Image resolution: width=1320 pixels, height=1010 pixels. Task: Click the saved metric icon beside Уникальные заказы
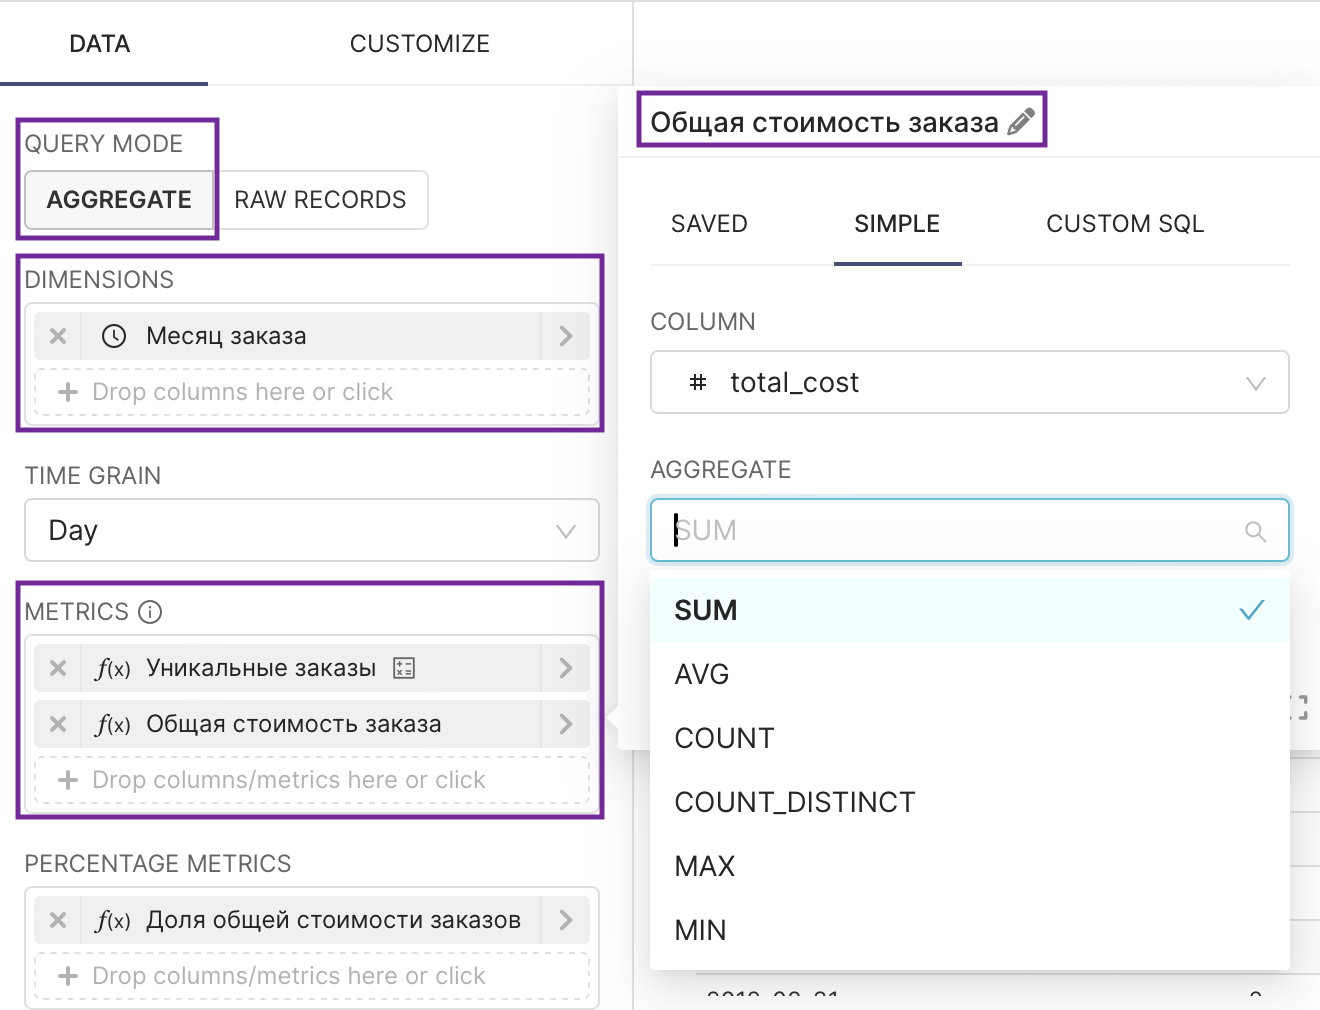coord(404,668)
